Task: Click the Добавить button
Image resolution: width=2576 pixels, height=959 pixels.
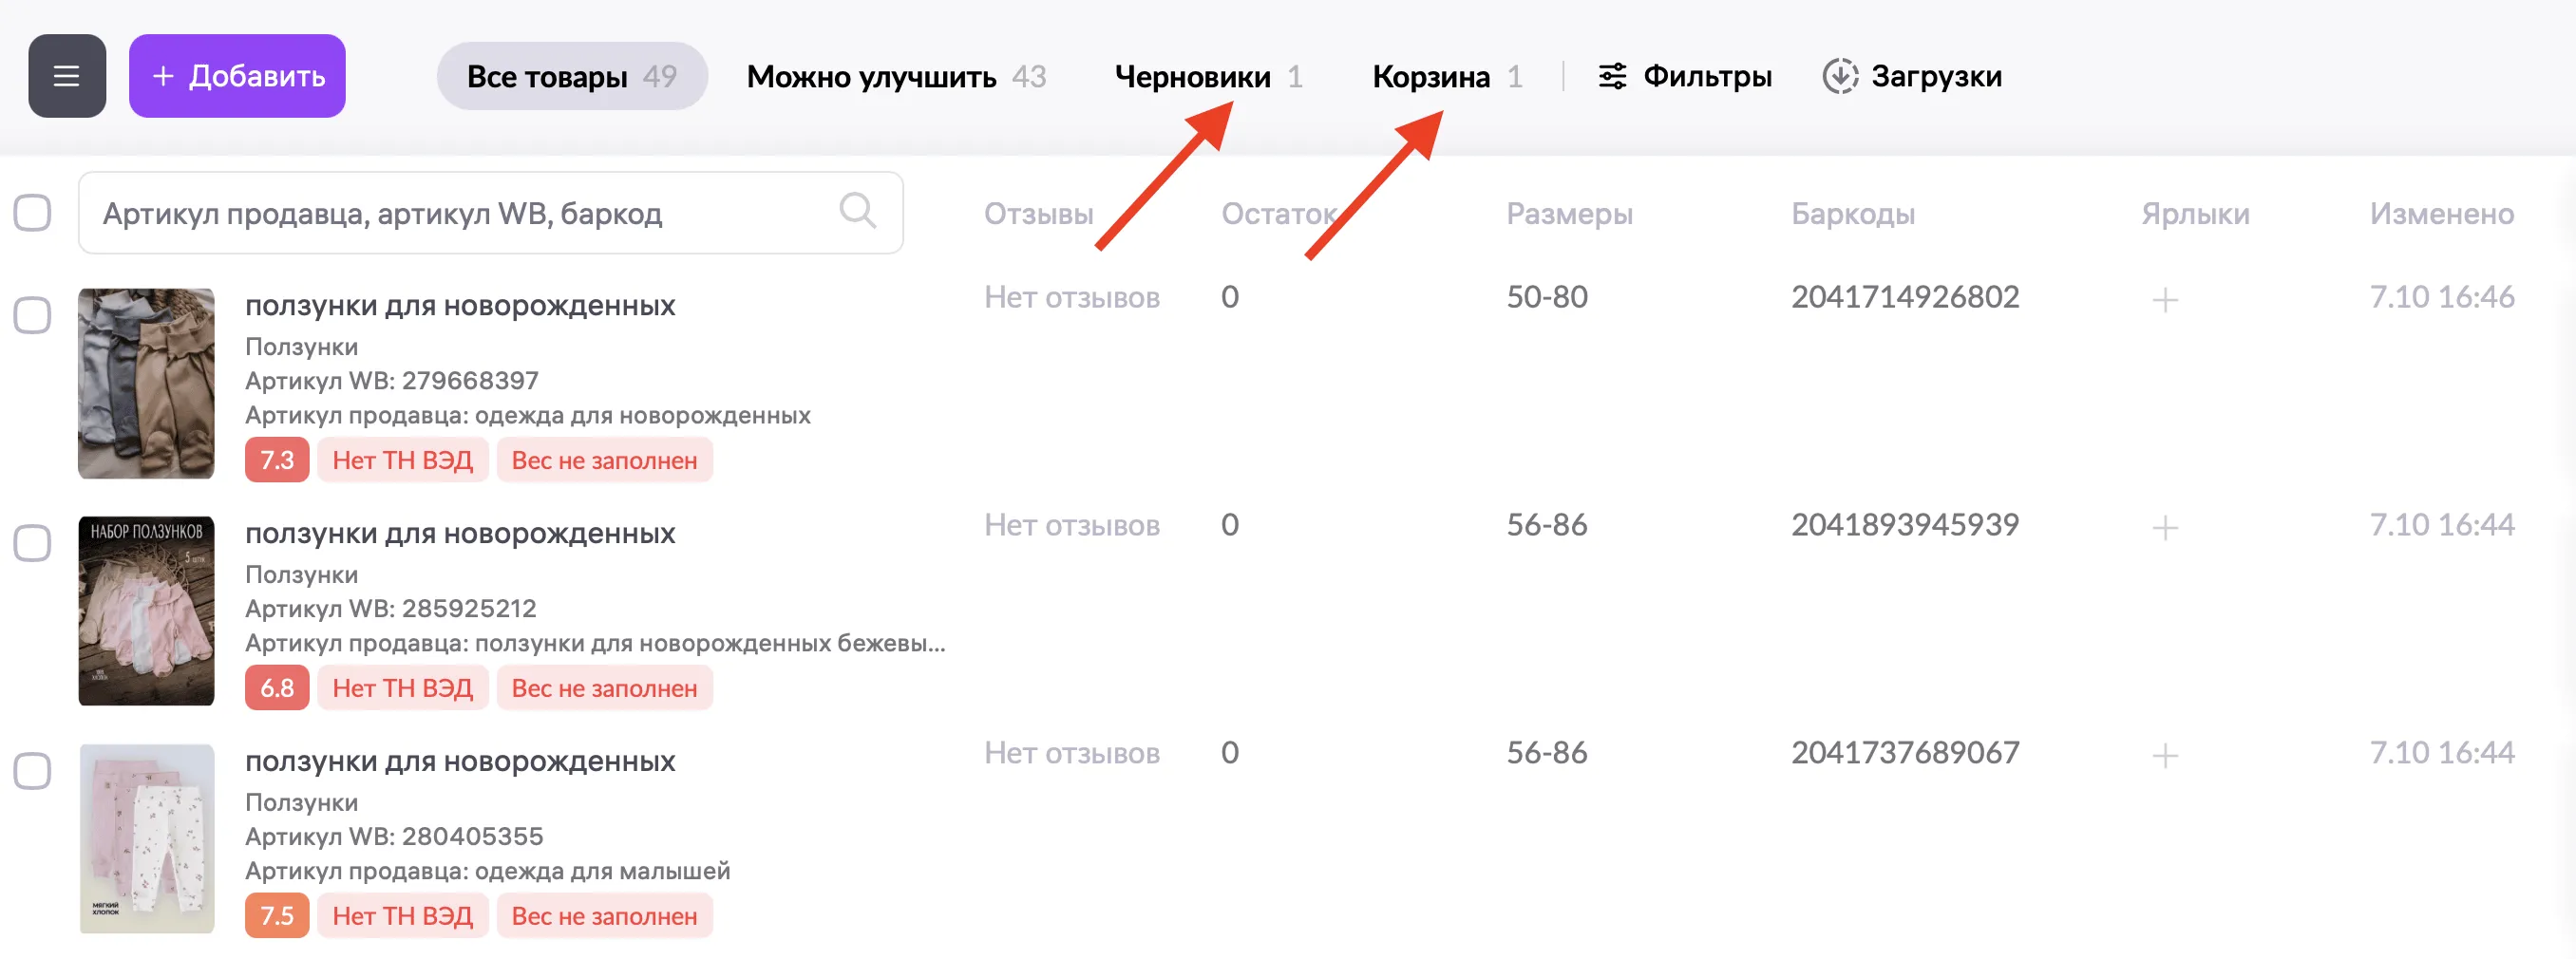Action: pos(237,75)
